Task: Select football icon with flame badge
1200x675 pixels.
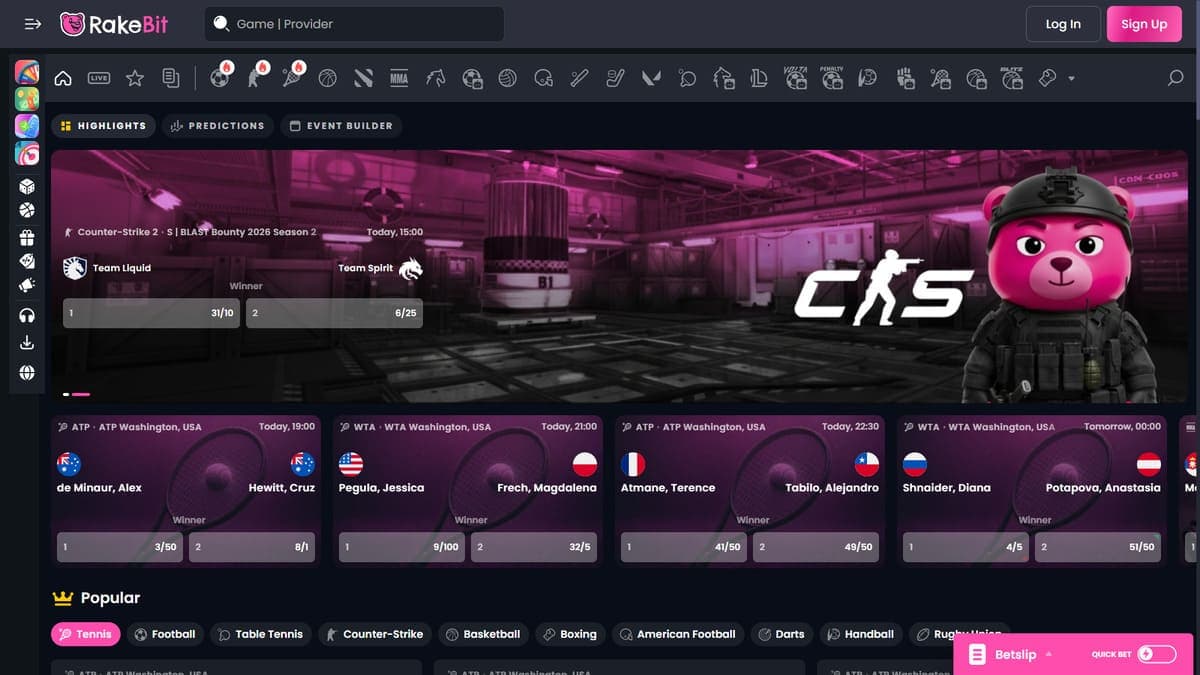Action: tap(220, 77)
